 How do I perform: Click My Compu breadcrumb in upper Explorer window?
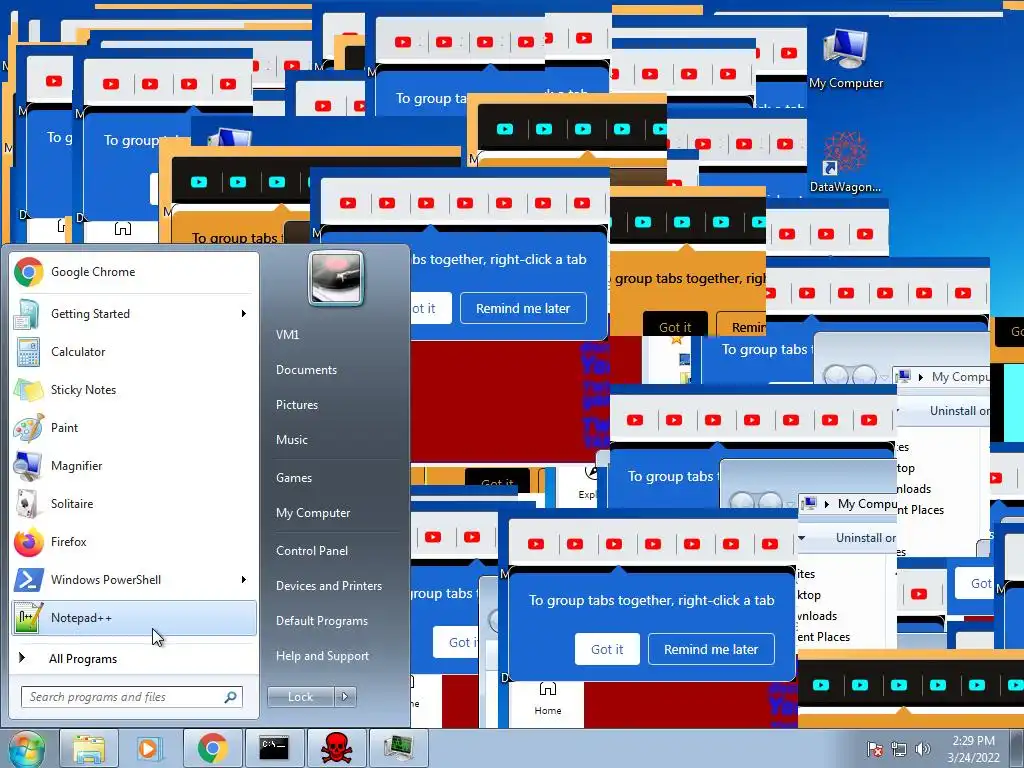[x=960, y=376]
